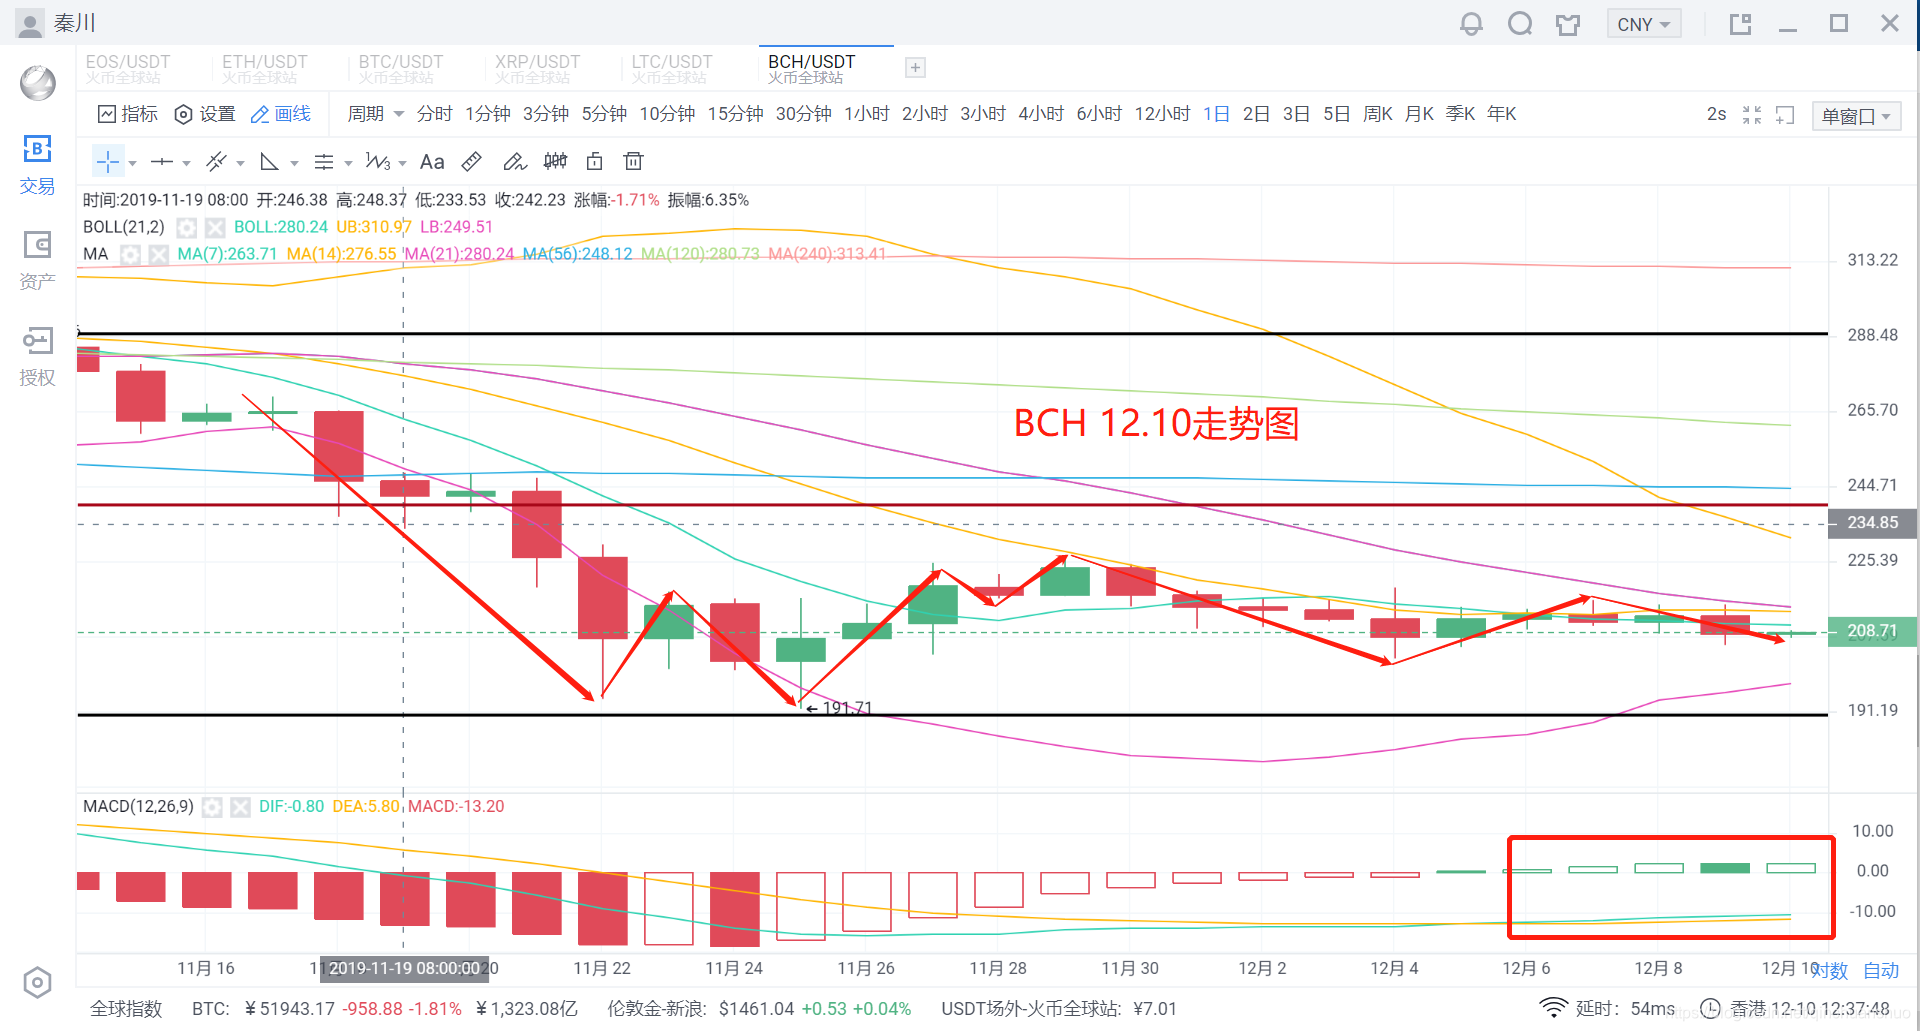Expand Fibonacci tool dropdown arrow
The image size is (1920, 1031).
[x=348, y=163]
